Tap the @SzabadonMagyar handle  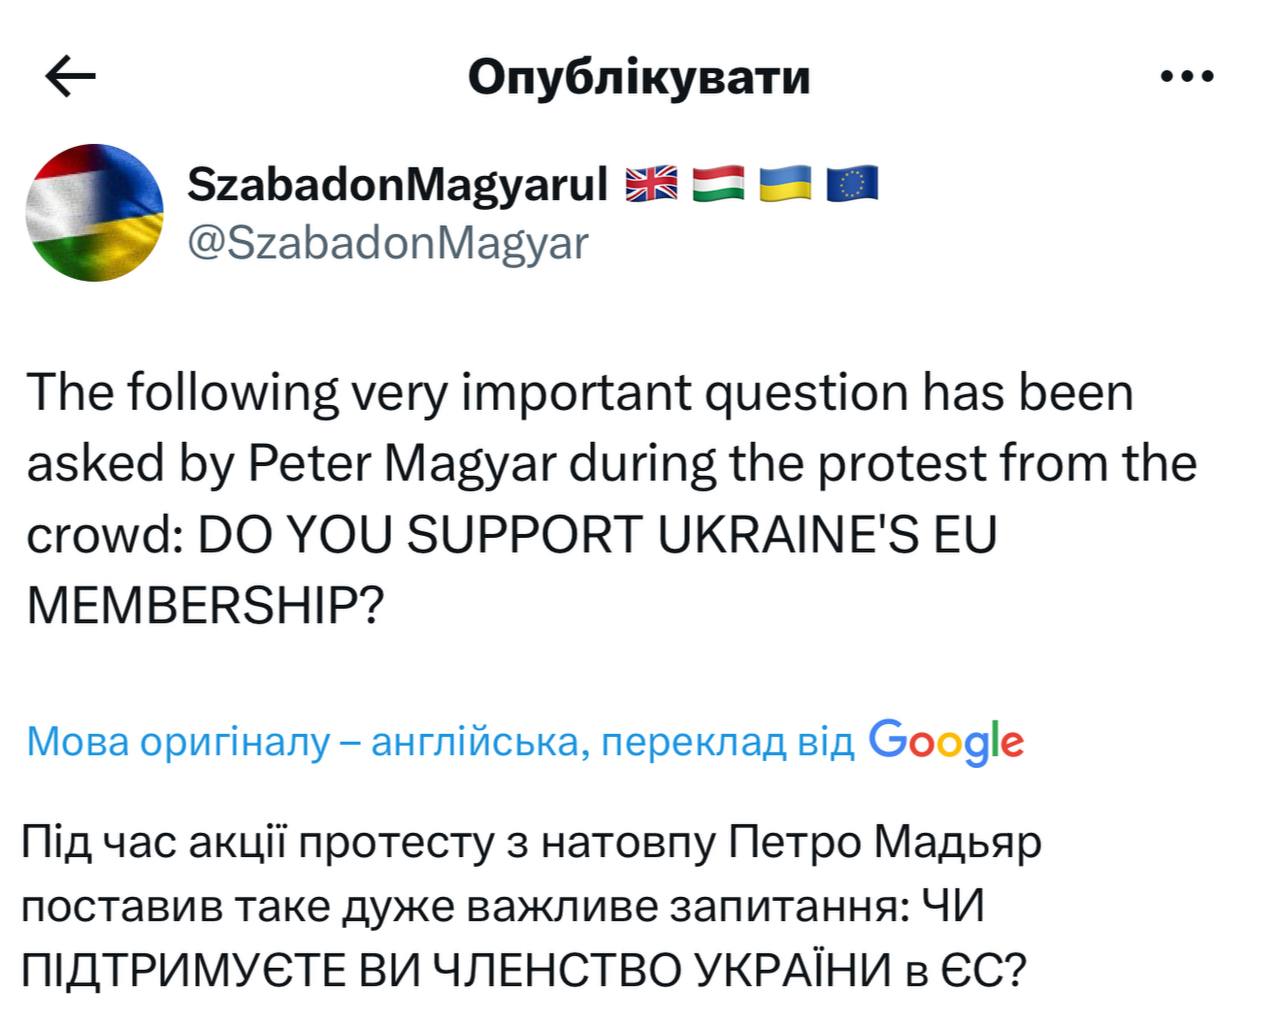point(389,242)
